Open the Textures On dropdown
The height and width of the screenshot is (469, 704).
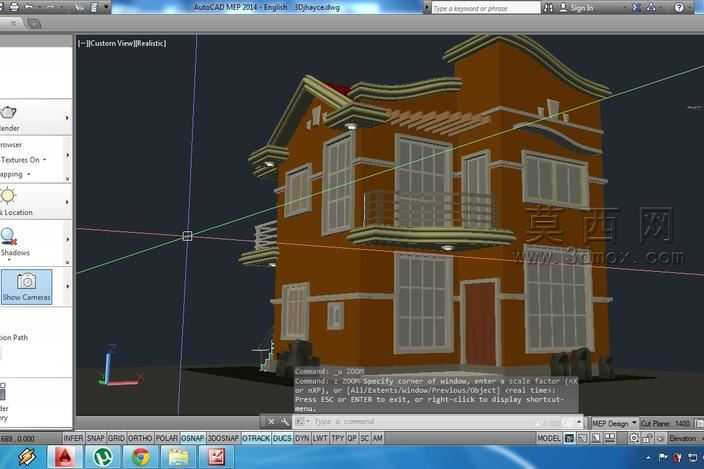click(22, 160)
